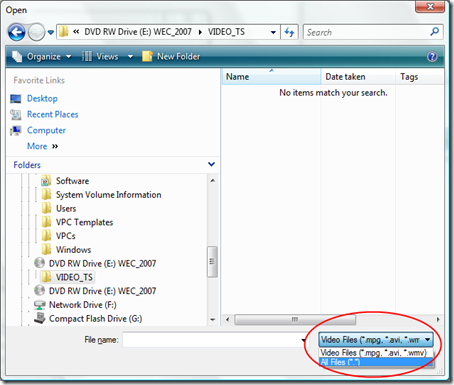Viewport: 454px width, 385px height.
Task: Click the Recent Places icon
Action: [16, 114]
